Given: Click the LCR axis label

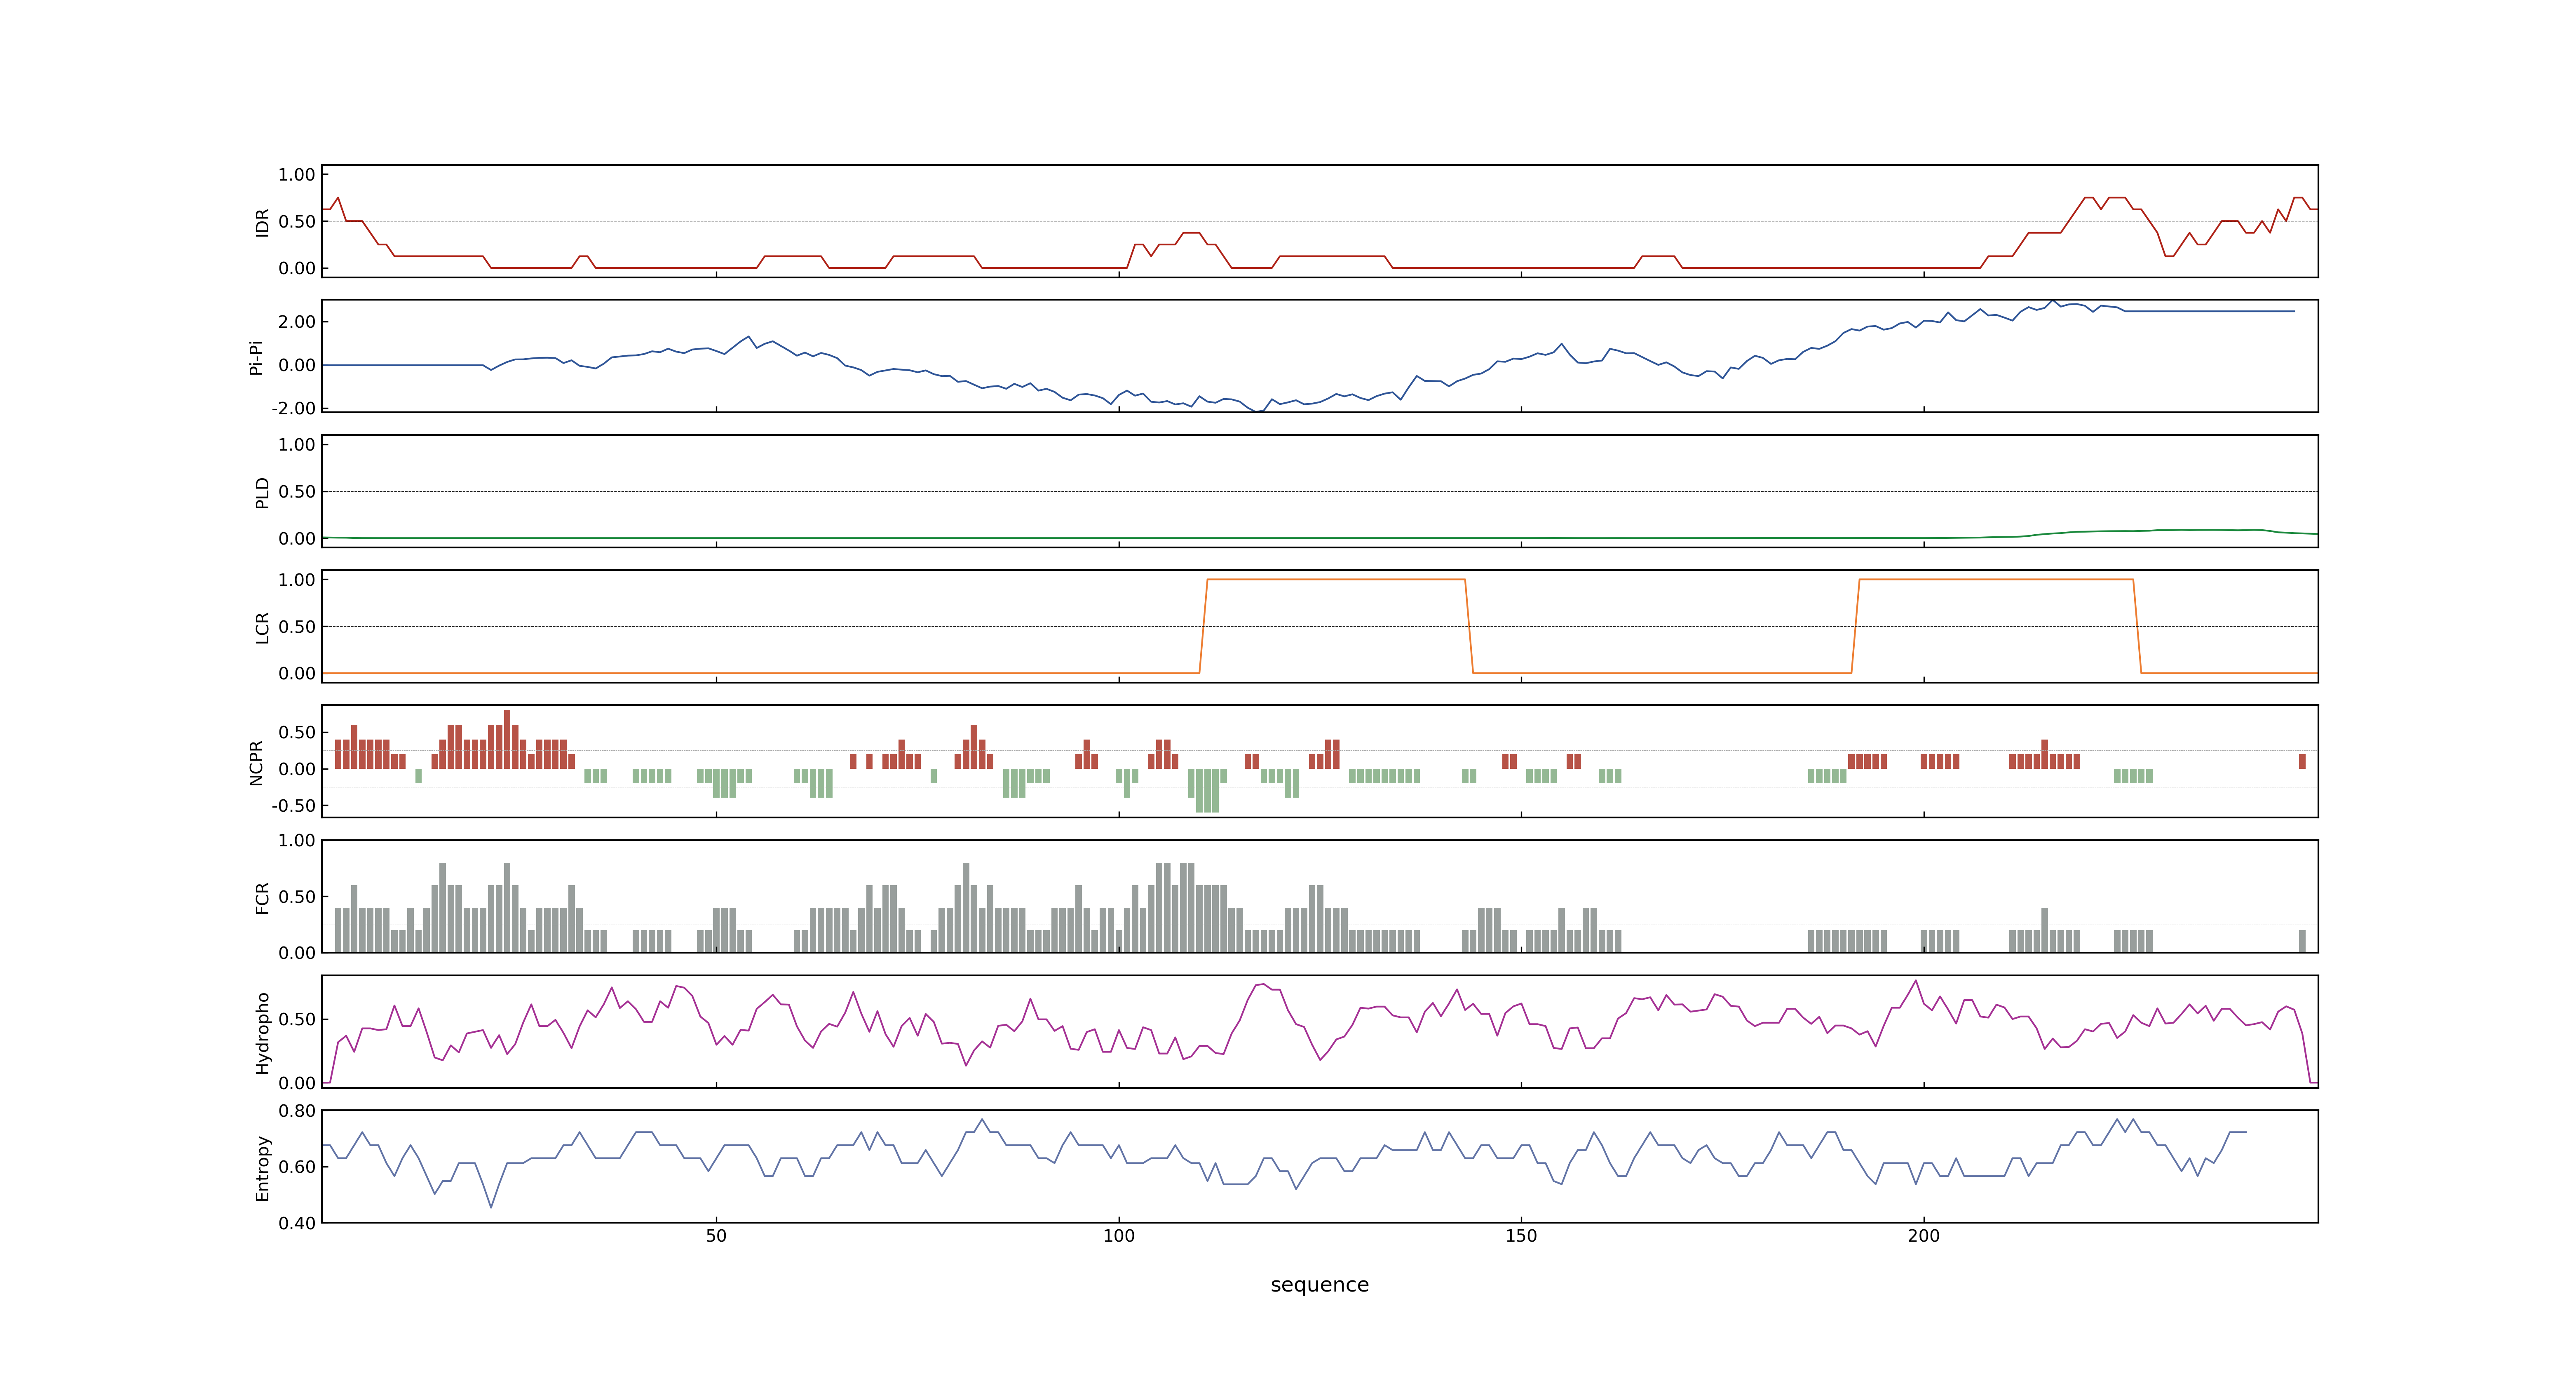Looking at the screenshot, I should (x=262, y=627).
